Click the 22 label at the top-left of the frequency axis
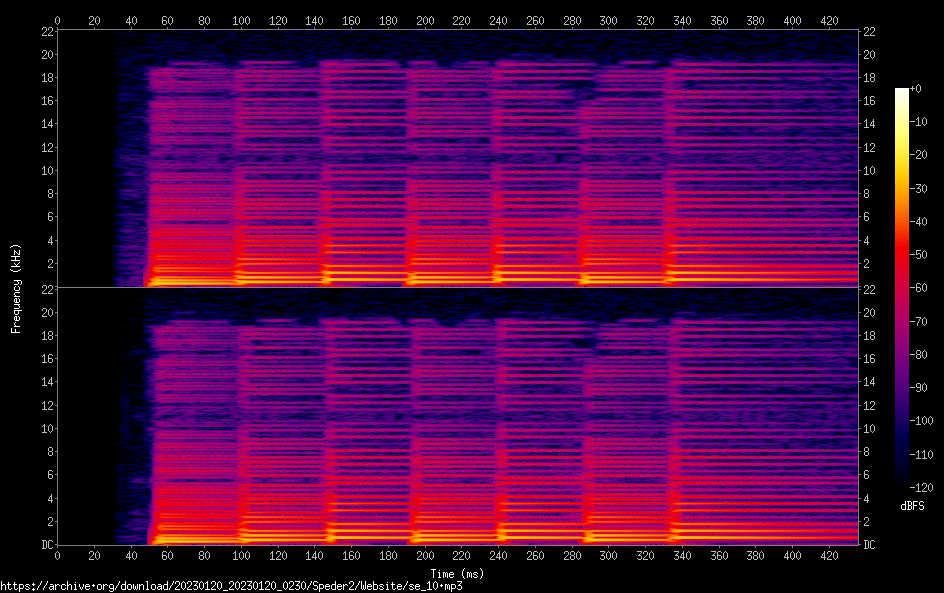The image size is (944, 593). (47, 31)
